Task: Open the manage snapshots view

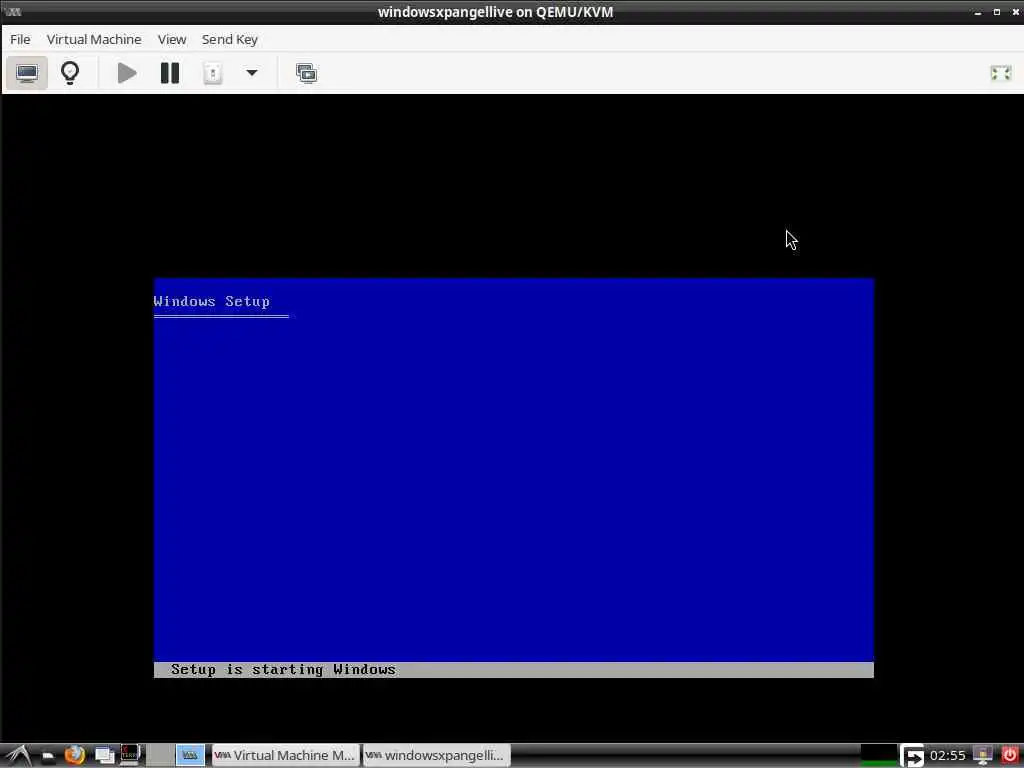Action: pyautogui.click(x=306, y=73)
